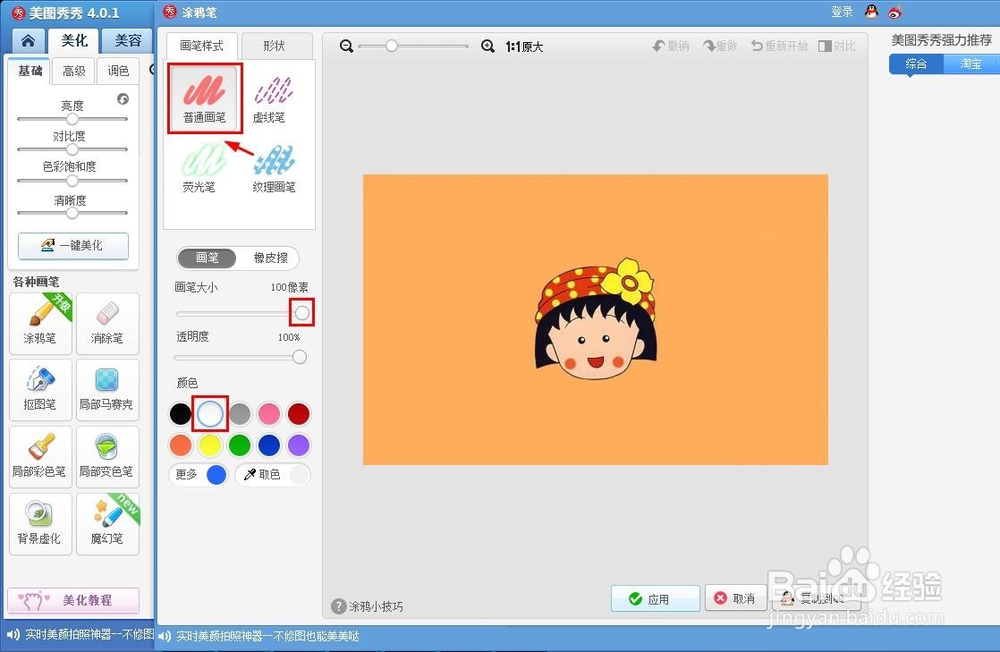Select the 普通画笔 normal brush style
The image size is (1000, 652).
click(205, 98)
